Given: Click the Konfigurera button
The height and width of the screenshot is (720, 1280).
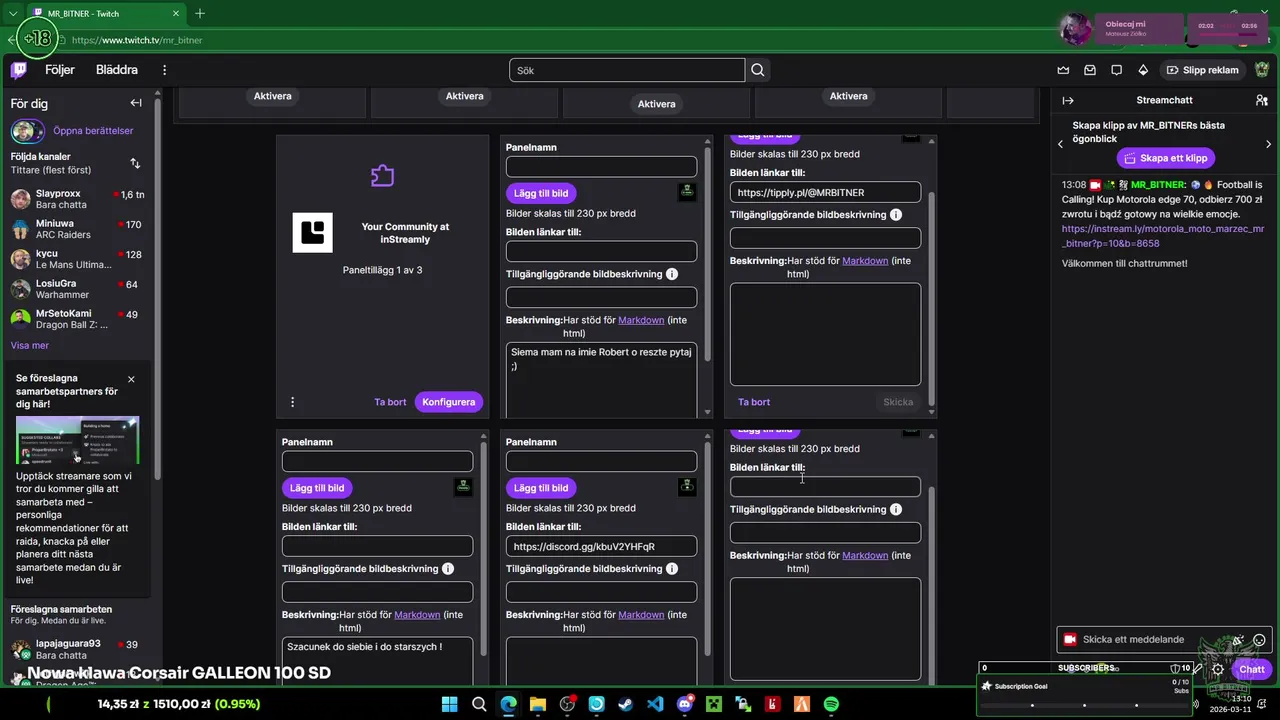Looking at the screenshot, I should tap(448, 402).
